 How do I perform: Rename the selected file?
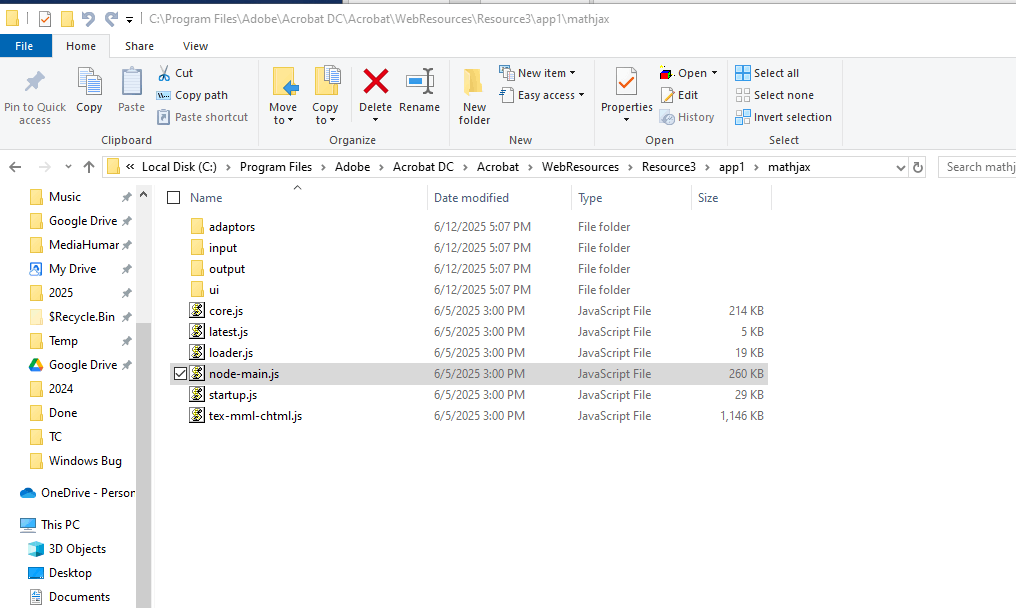click(x=419, y=90)
